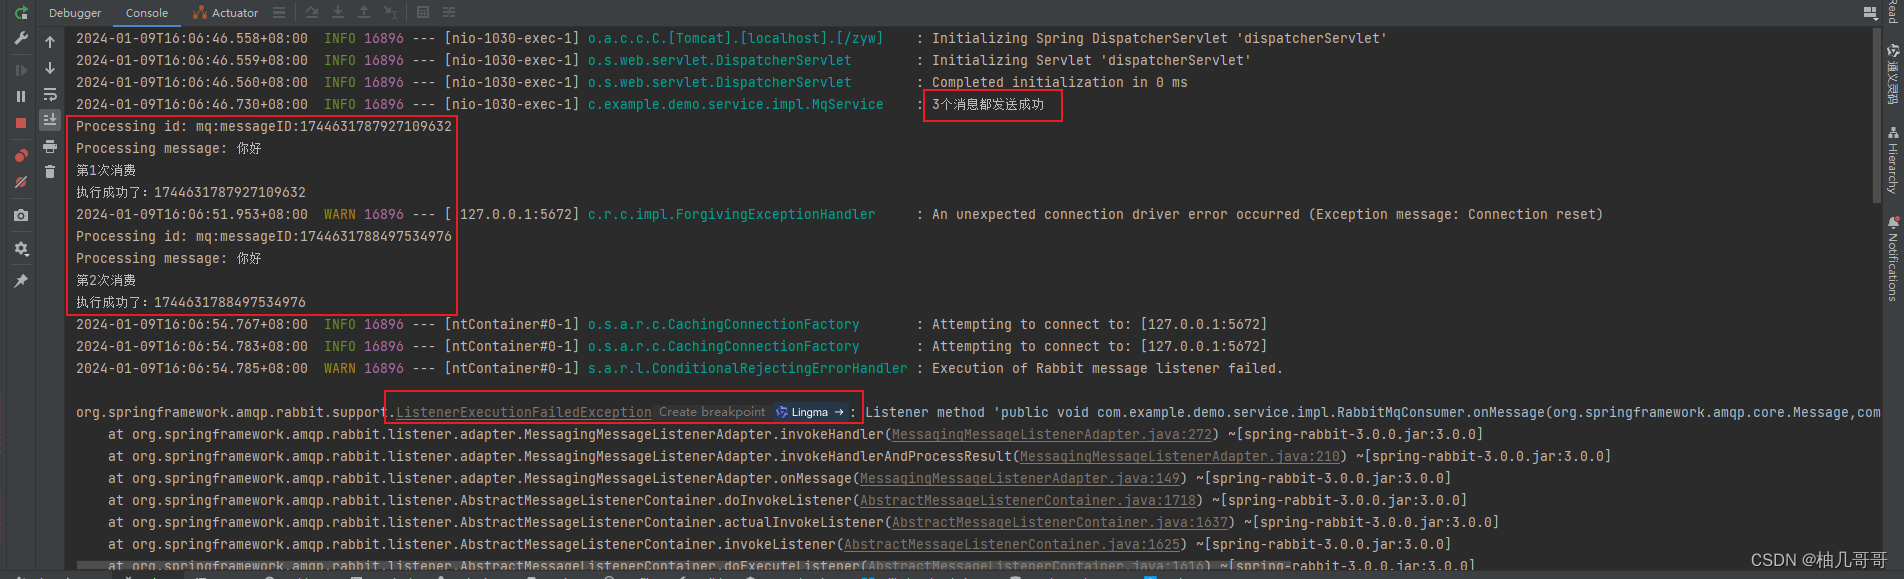This screenshot has width=1904, height=579.
Task: Click the Step Over icon
Action: [312, 12]
